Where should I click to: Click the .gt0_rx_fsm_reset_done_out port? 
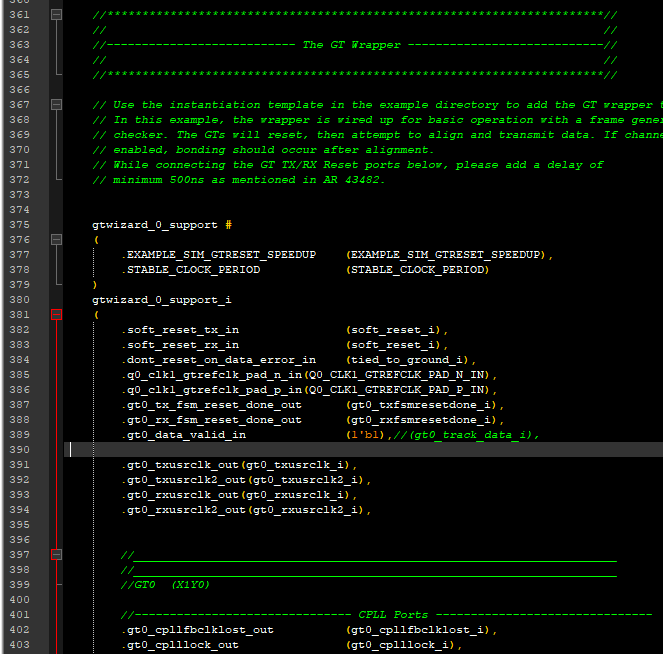(212, 420)
